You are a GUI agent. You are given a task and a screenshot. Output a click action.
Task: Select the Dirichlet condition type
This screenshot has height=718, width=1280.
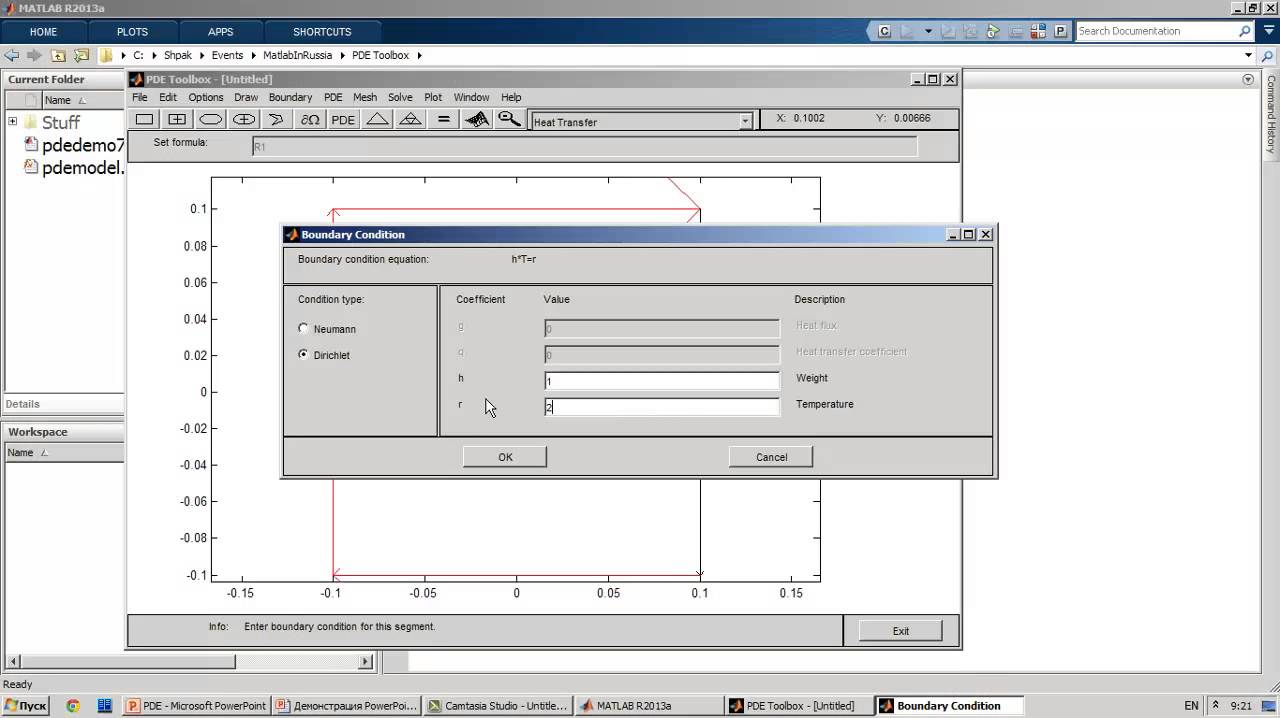tap(304, 355)
